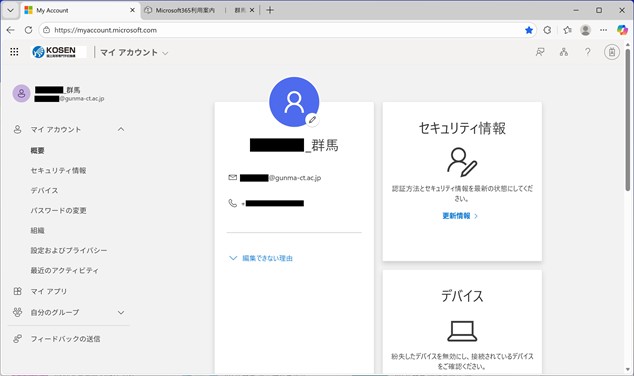Image resolution: width=634 pixels, height=376 pixels.
Task: Select the My Account browser tab
Action: pos(80,11)
